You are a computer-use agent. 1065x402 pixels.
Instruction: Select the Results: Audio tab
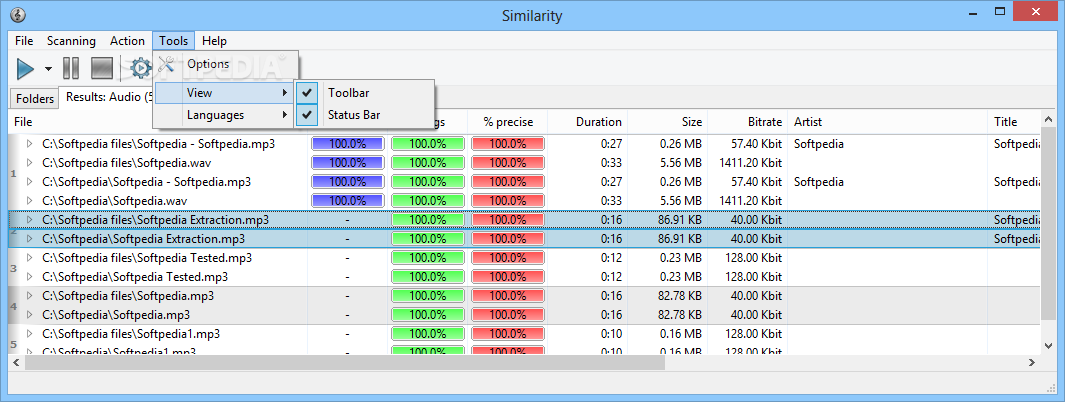pos(108,97)
